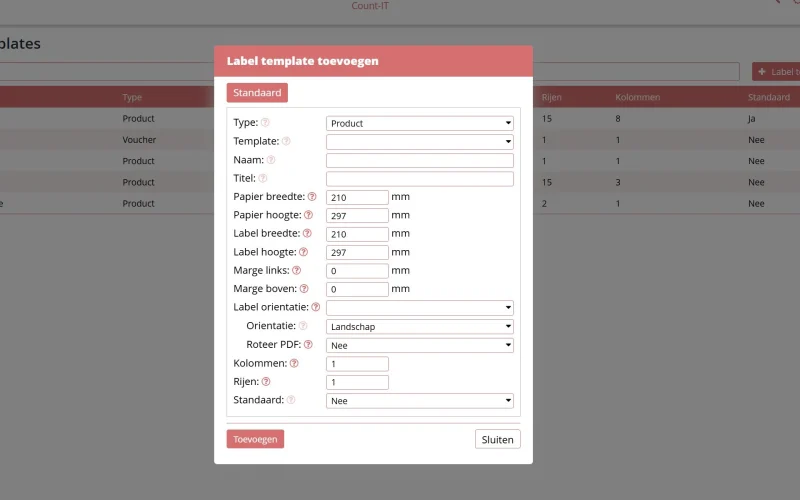Click the help icon next to Titel
The width and height of the screenshot is (800, 500).
[263, 178]
